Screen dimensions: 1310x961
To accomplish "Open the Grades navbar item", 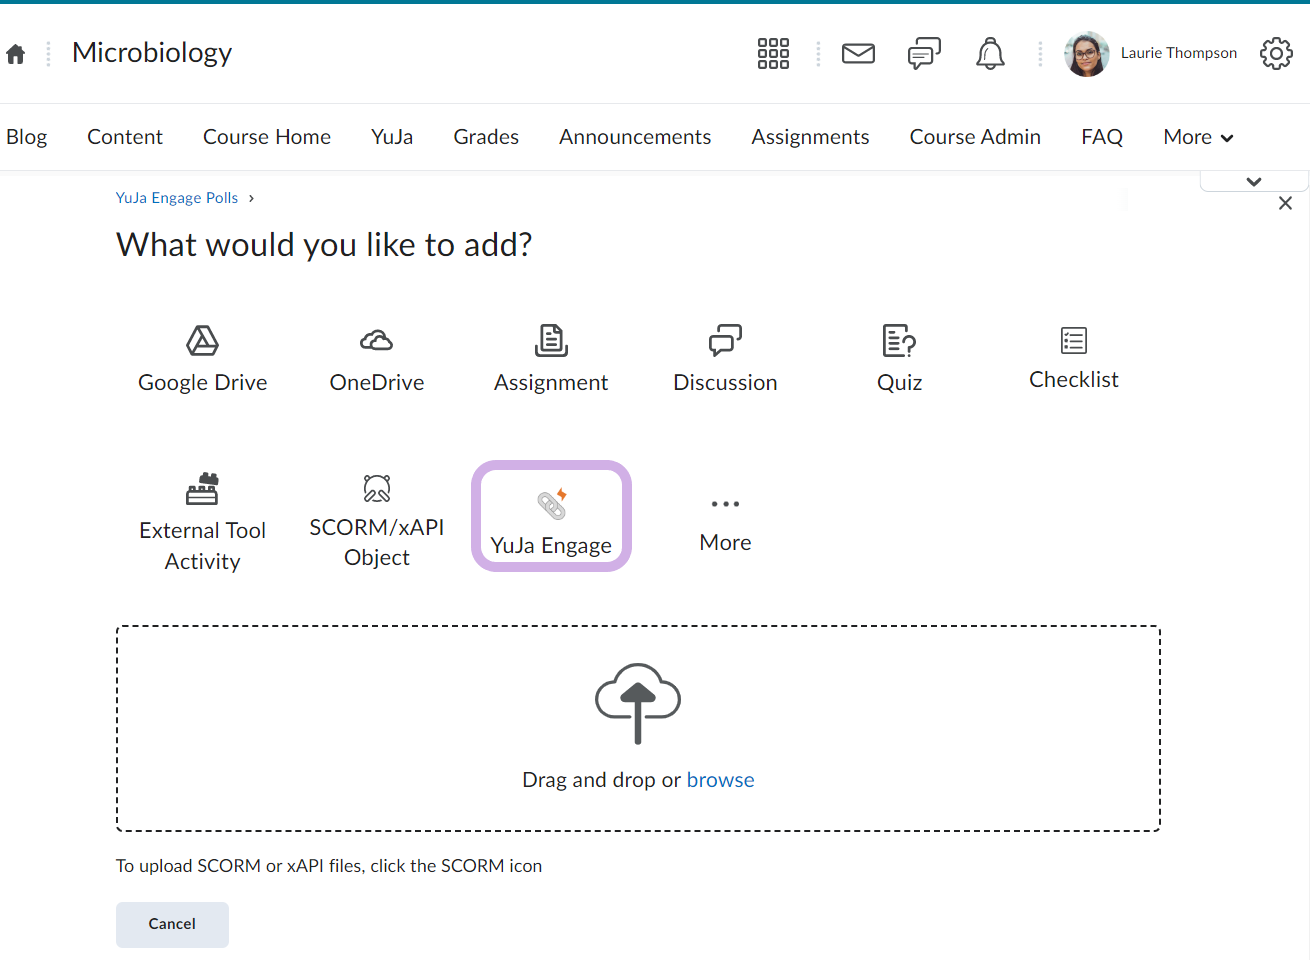I will pyautogui.click(x=486, y=137).
